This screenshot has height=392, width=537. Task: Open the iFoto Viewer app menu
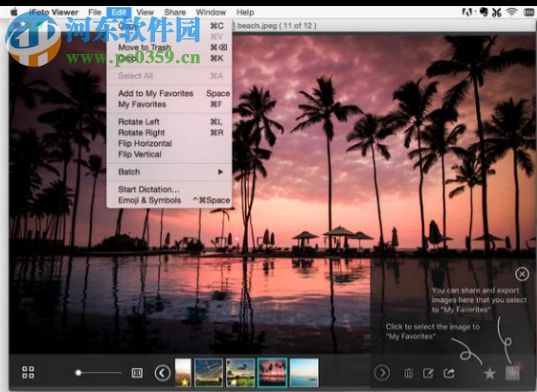[53, 12]
